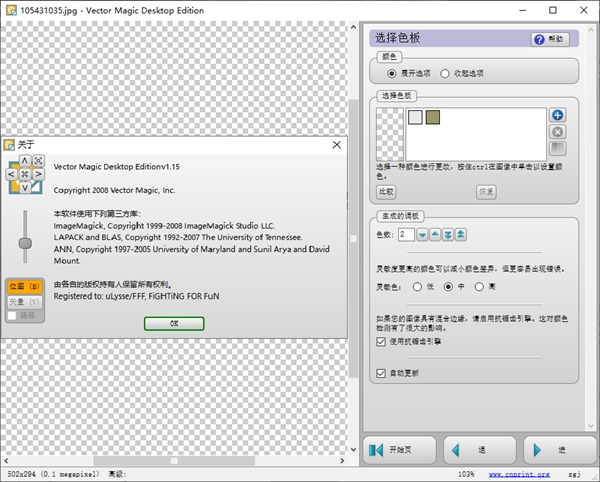Click the 103% zoom value in status bar
The width and height of the screenshot is (600, 482).
point(466,474)
